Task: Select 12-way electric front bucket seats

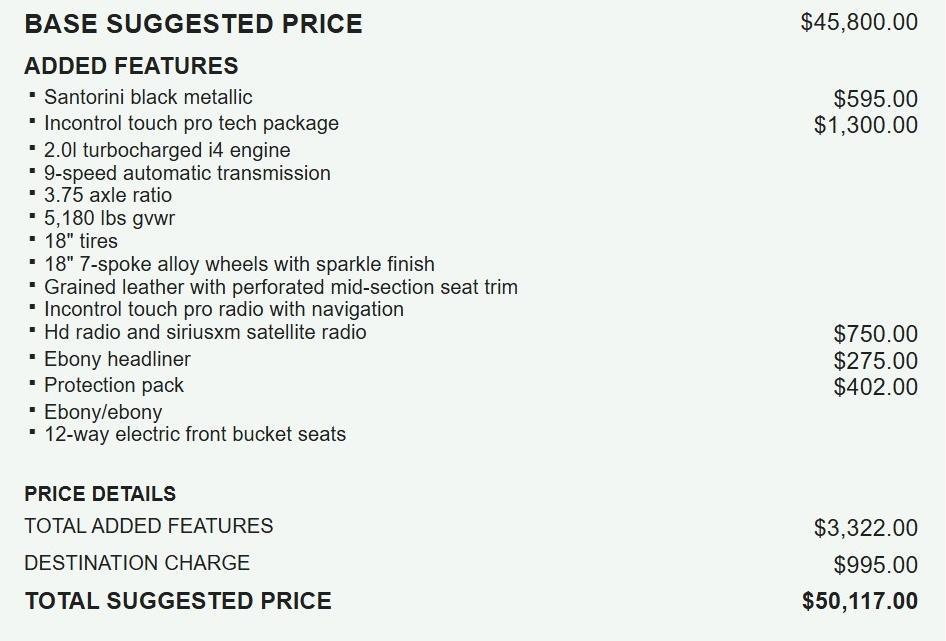Action: click(x=195, y=434)
